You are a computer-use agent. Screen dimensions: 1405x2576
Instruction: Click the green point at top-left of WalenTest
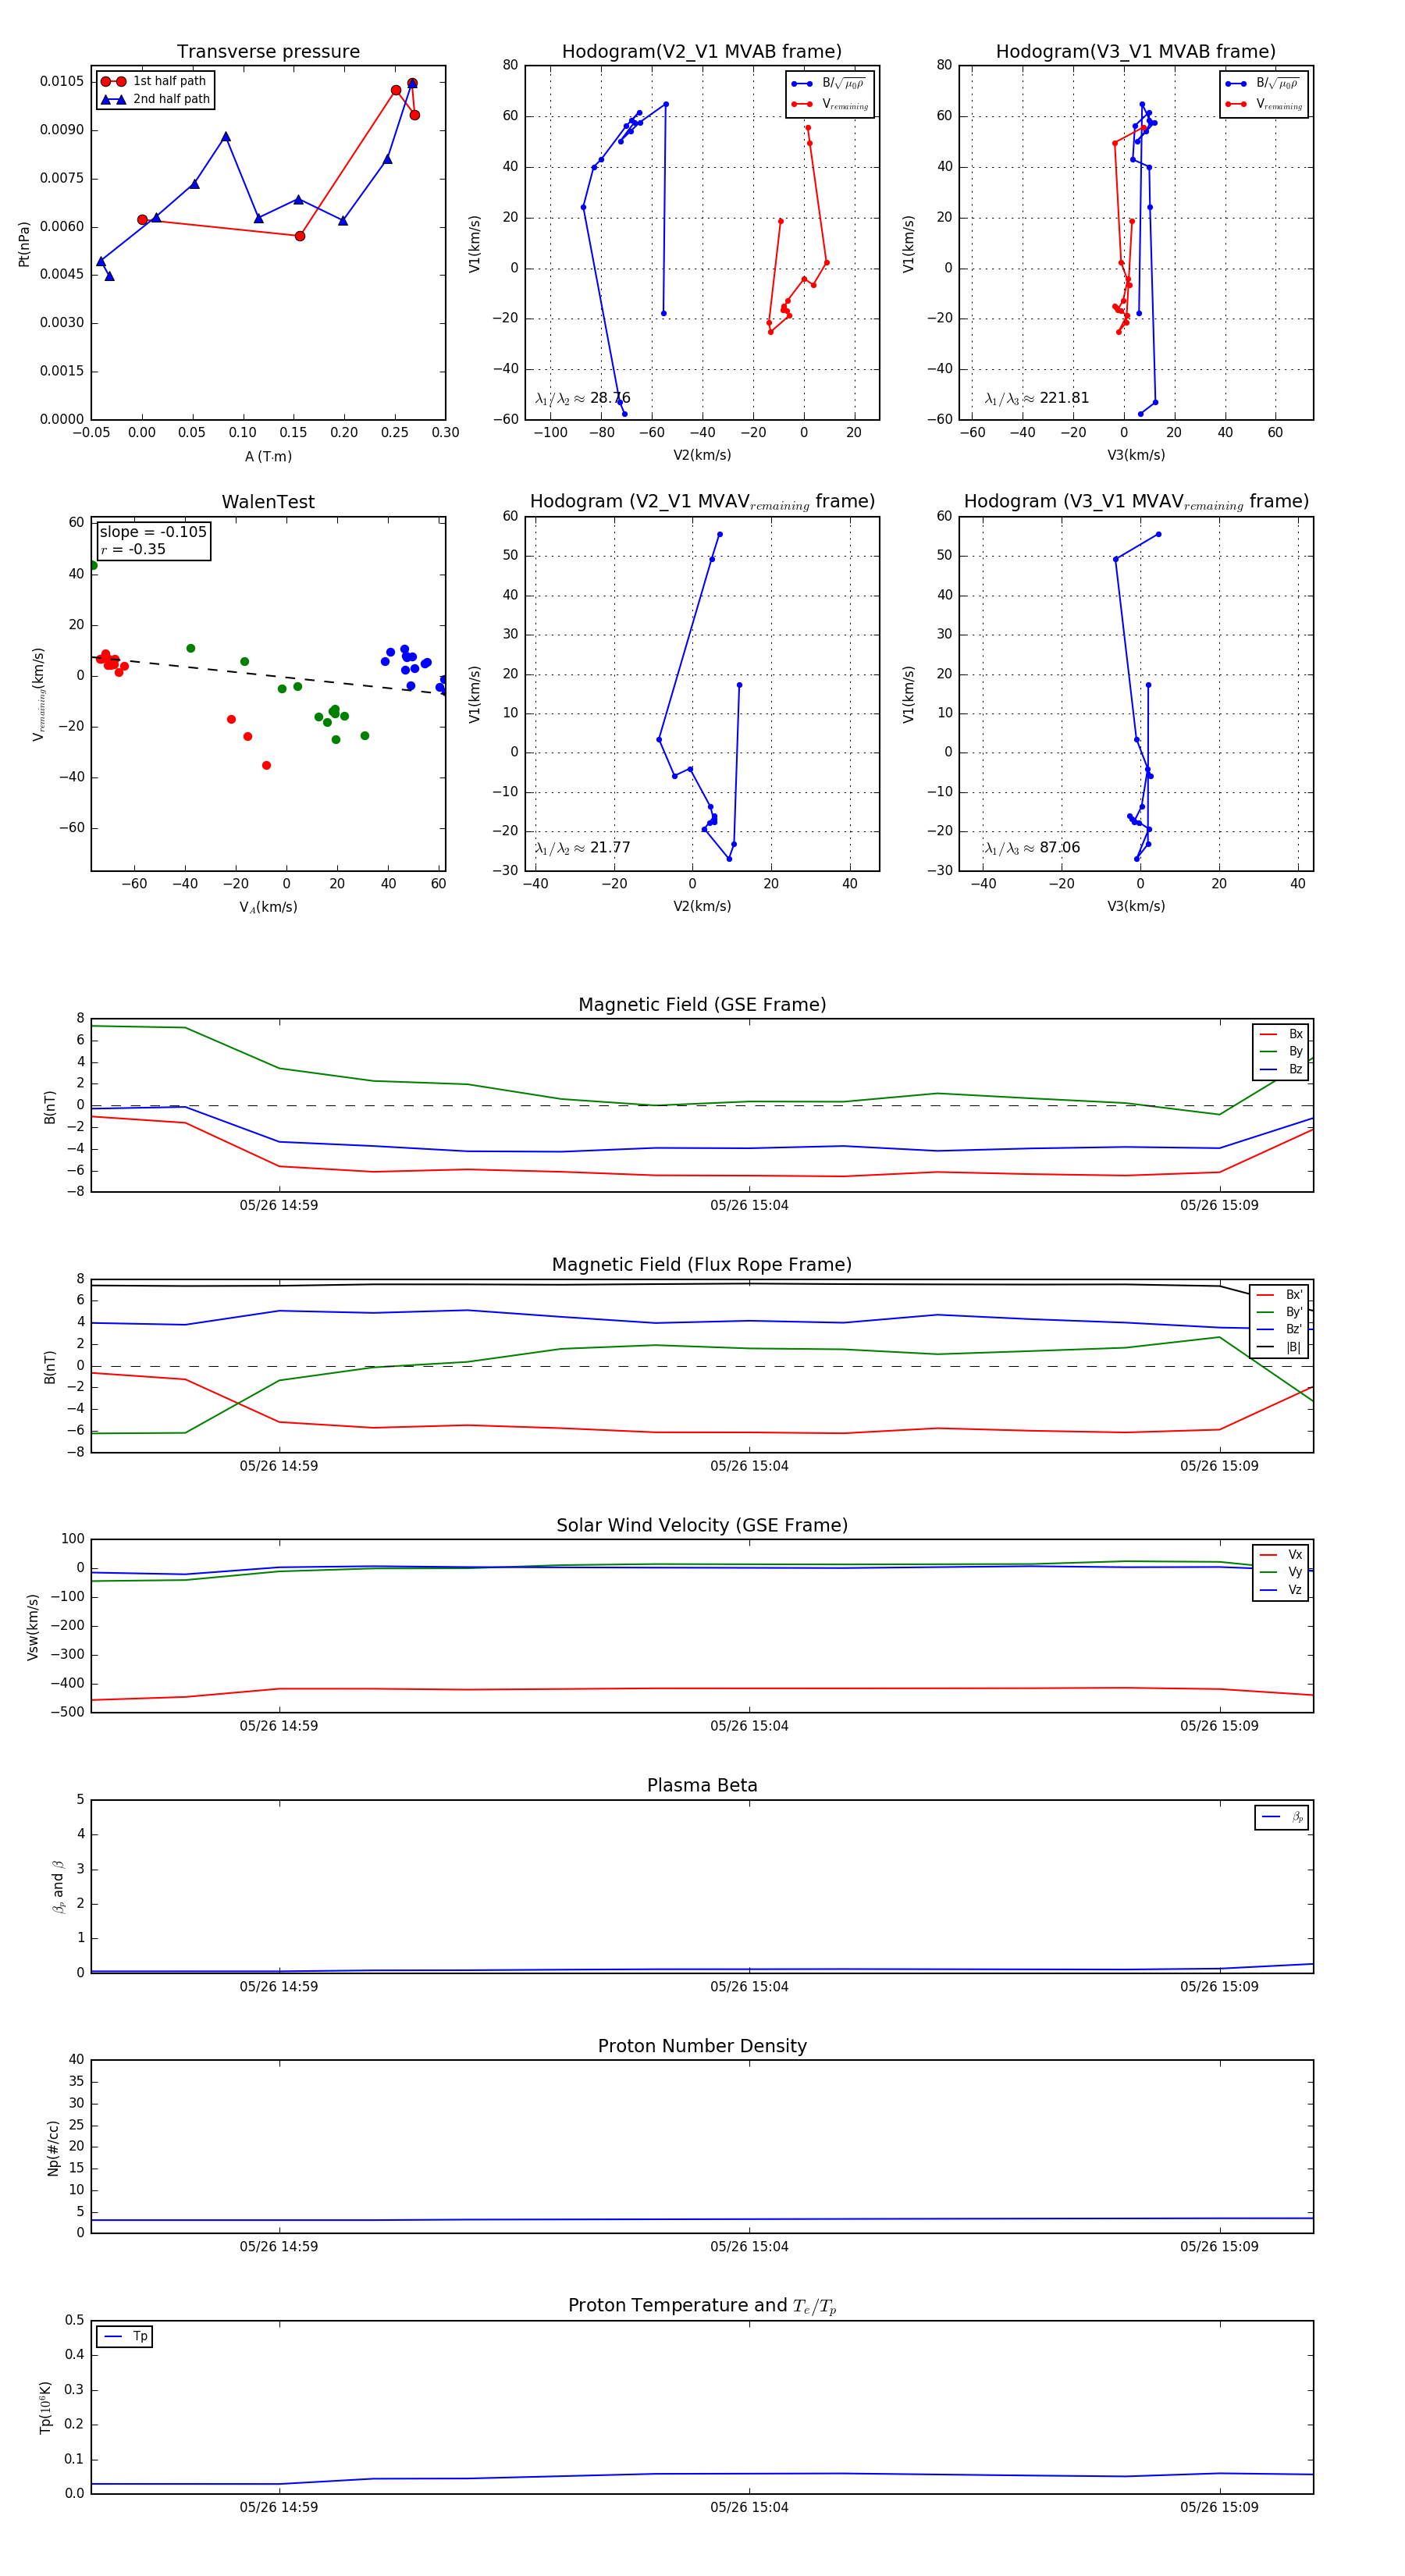point(93,566)
